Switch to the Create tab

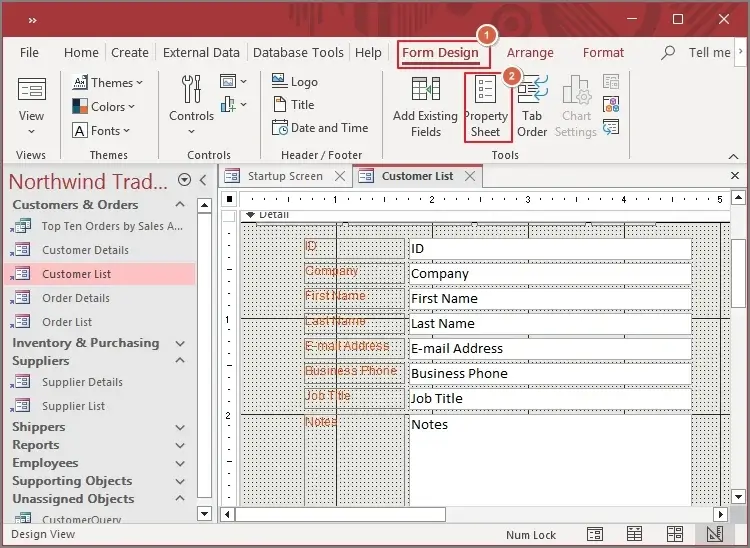tap(130, 53)
